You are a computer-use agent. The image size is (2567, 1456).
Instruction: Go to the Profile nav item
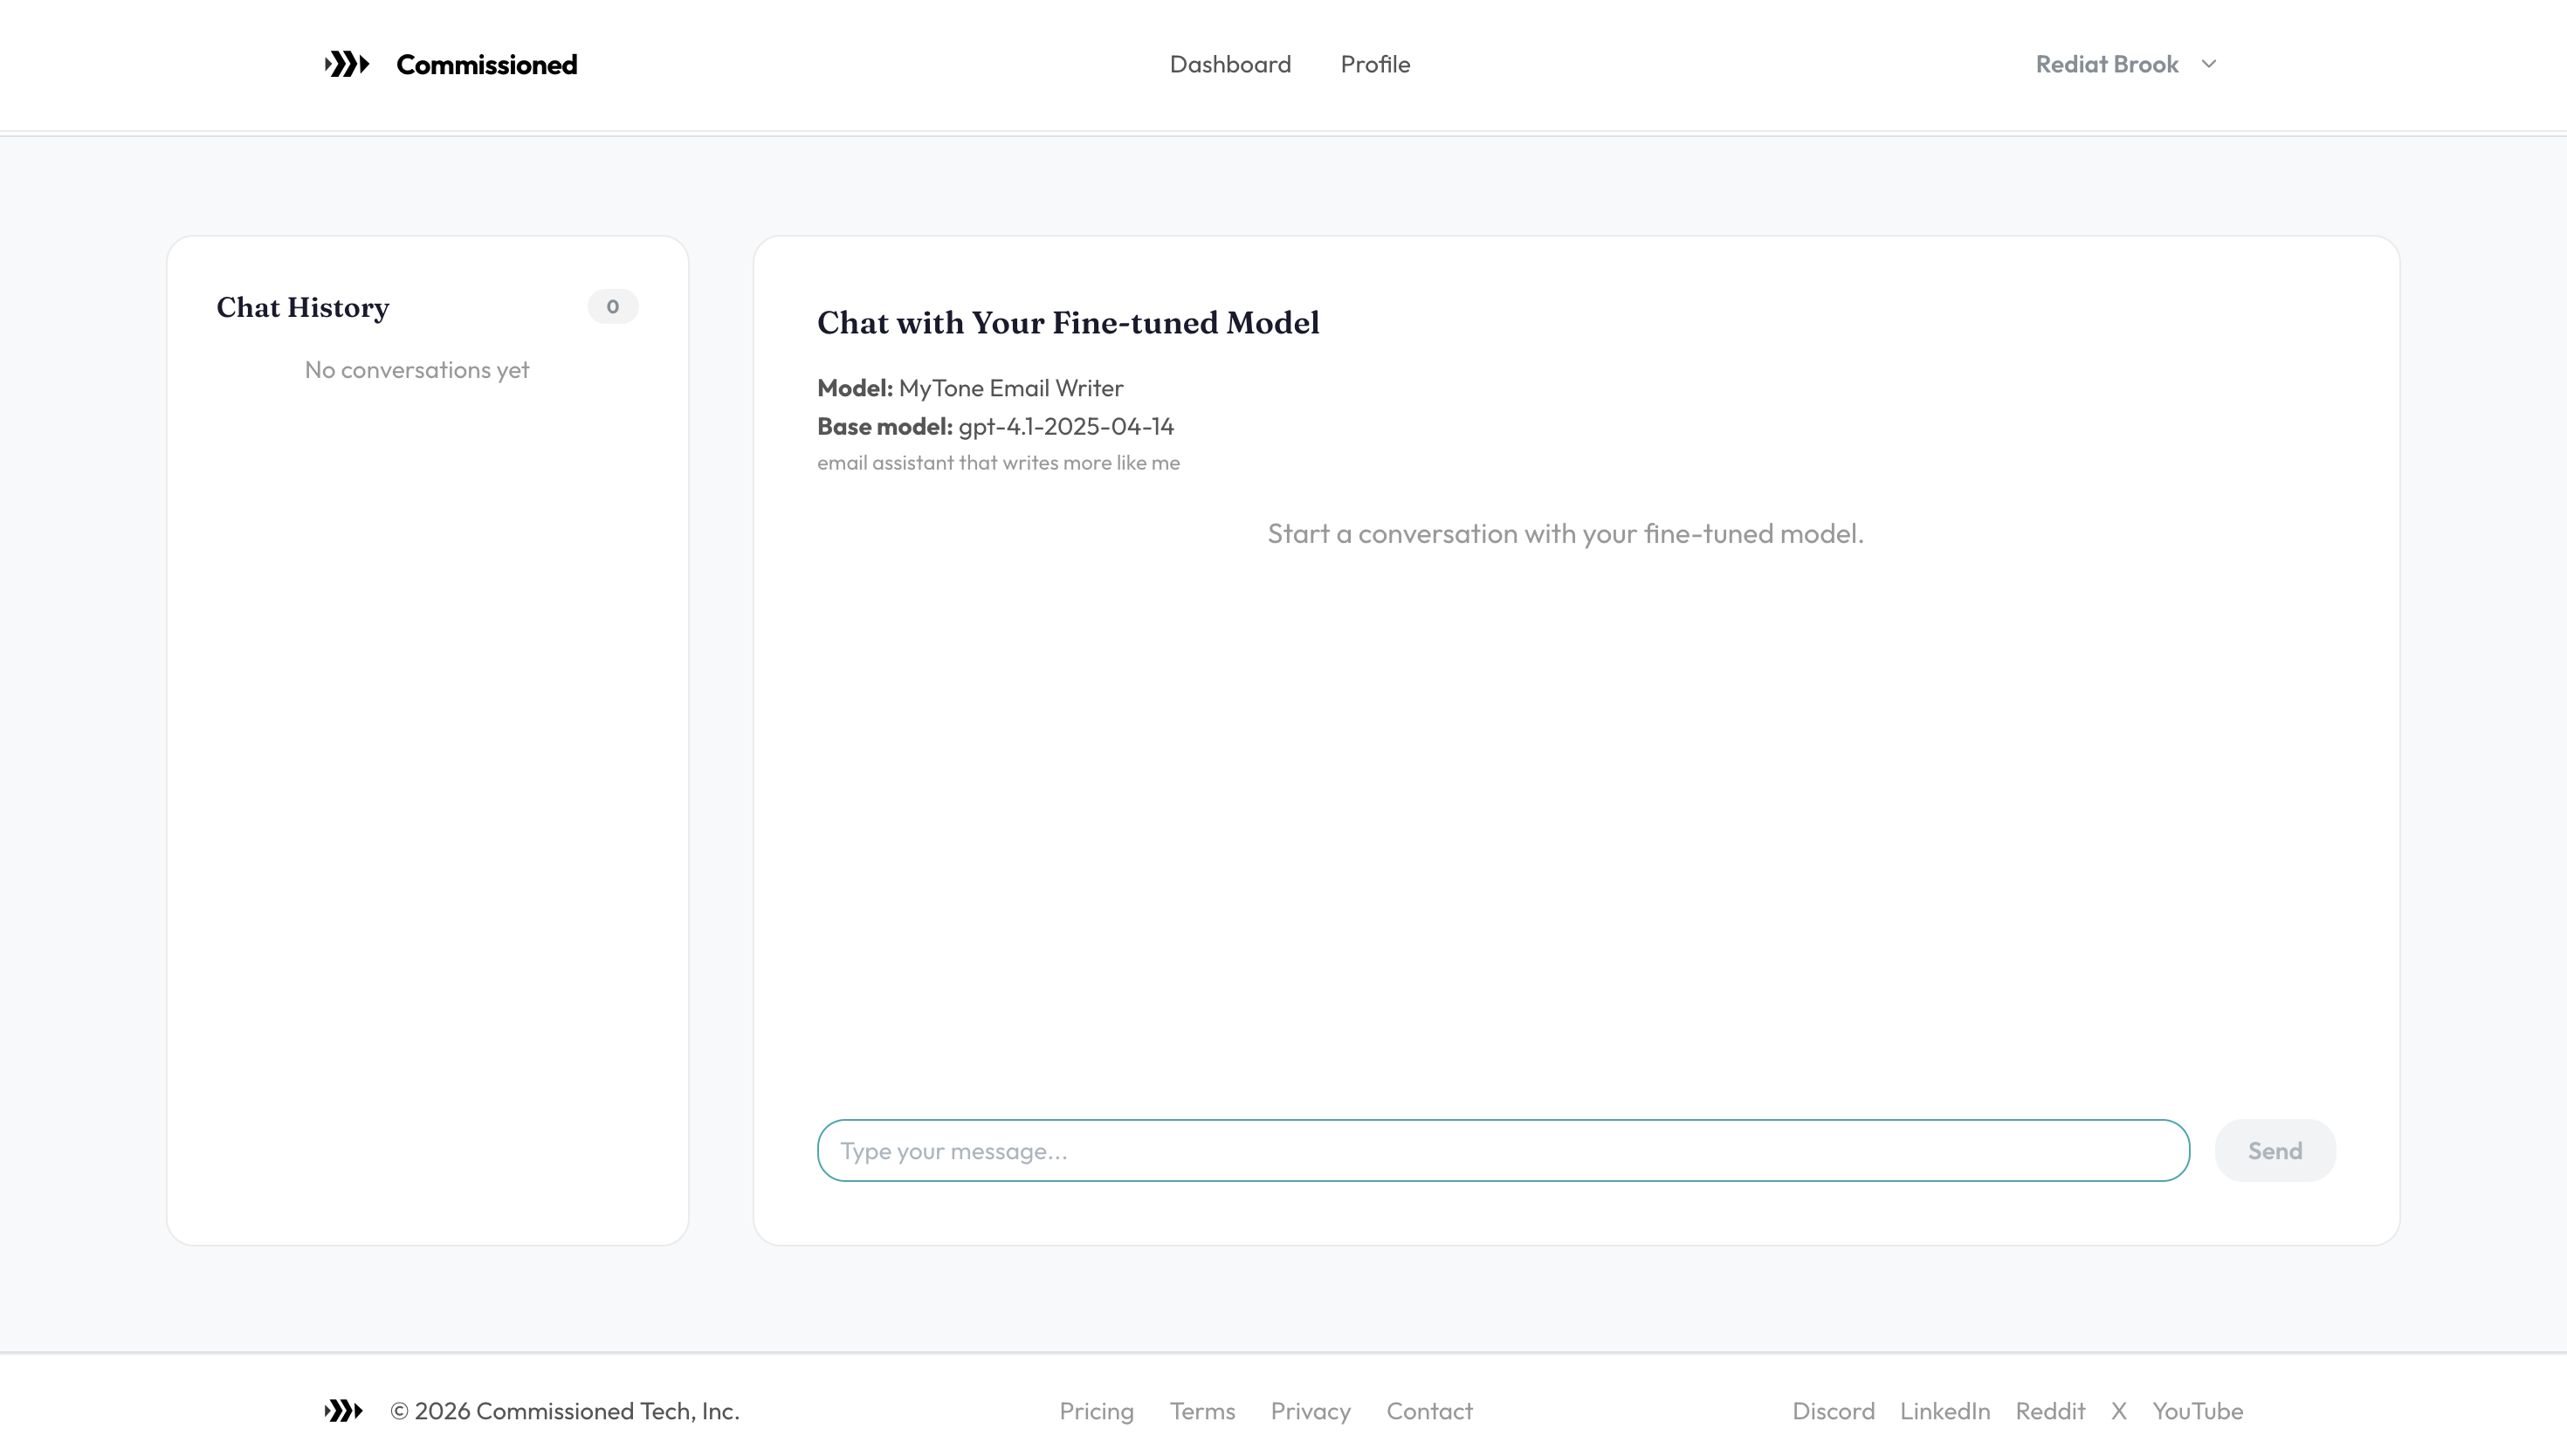(x=1375, y=64)
